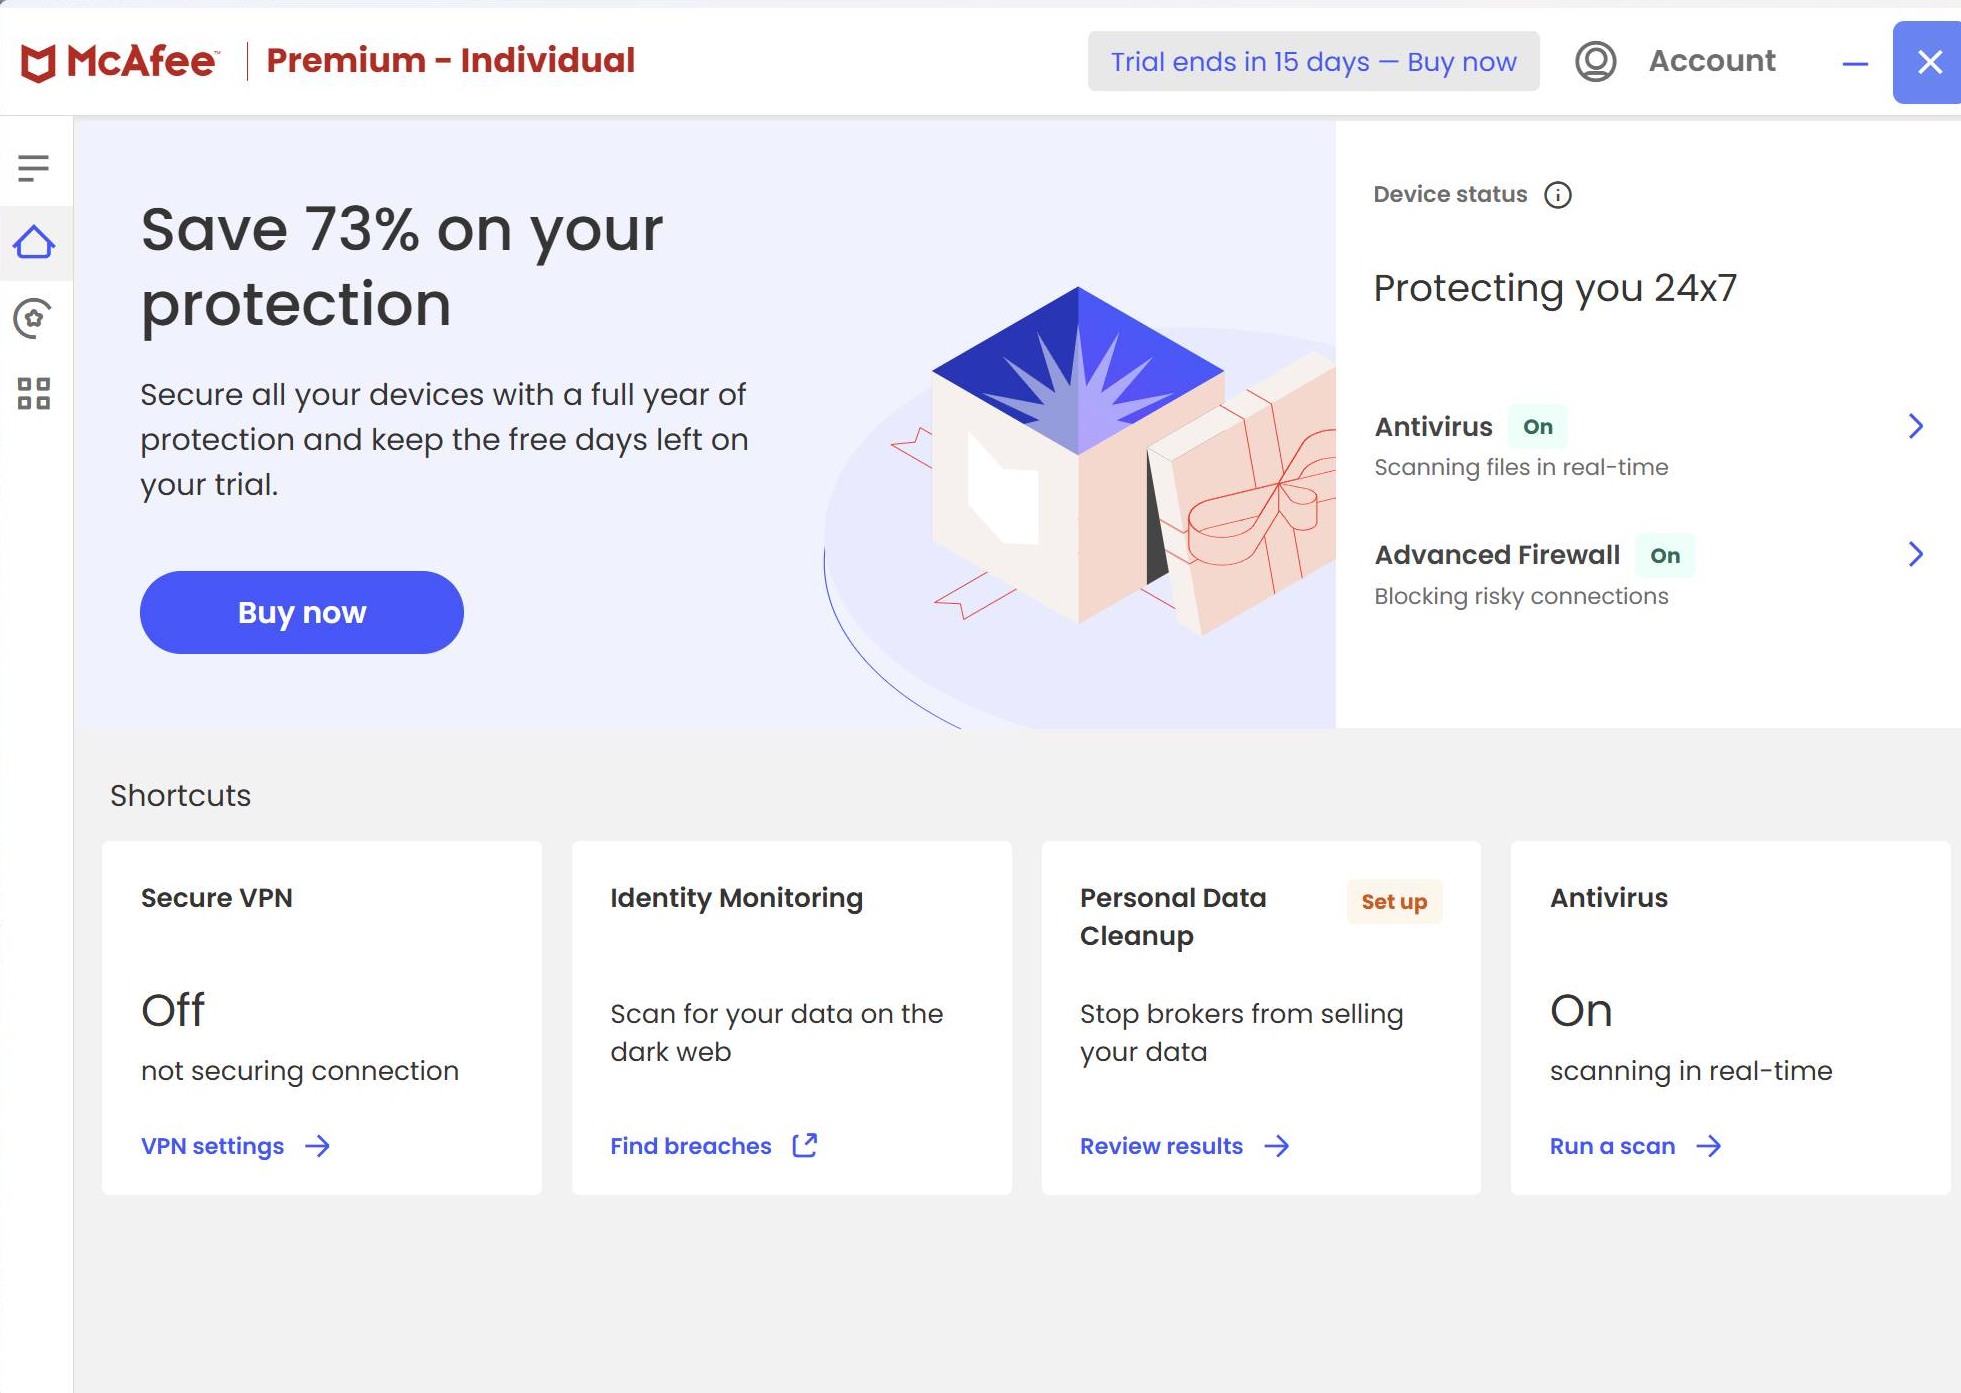
Task: Click the Trial ends Buy now banner
Action: [x=1313, y=62]
